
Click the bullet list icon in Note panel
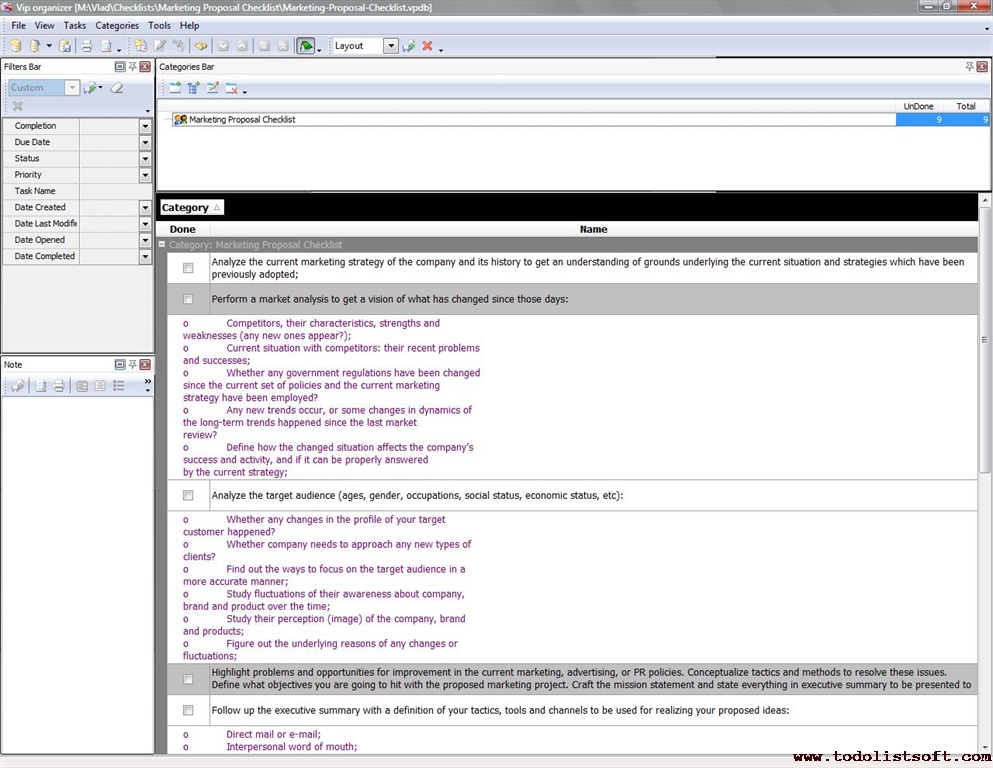pyautogui.click(x=119, y=386)
